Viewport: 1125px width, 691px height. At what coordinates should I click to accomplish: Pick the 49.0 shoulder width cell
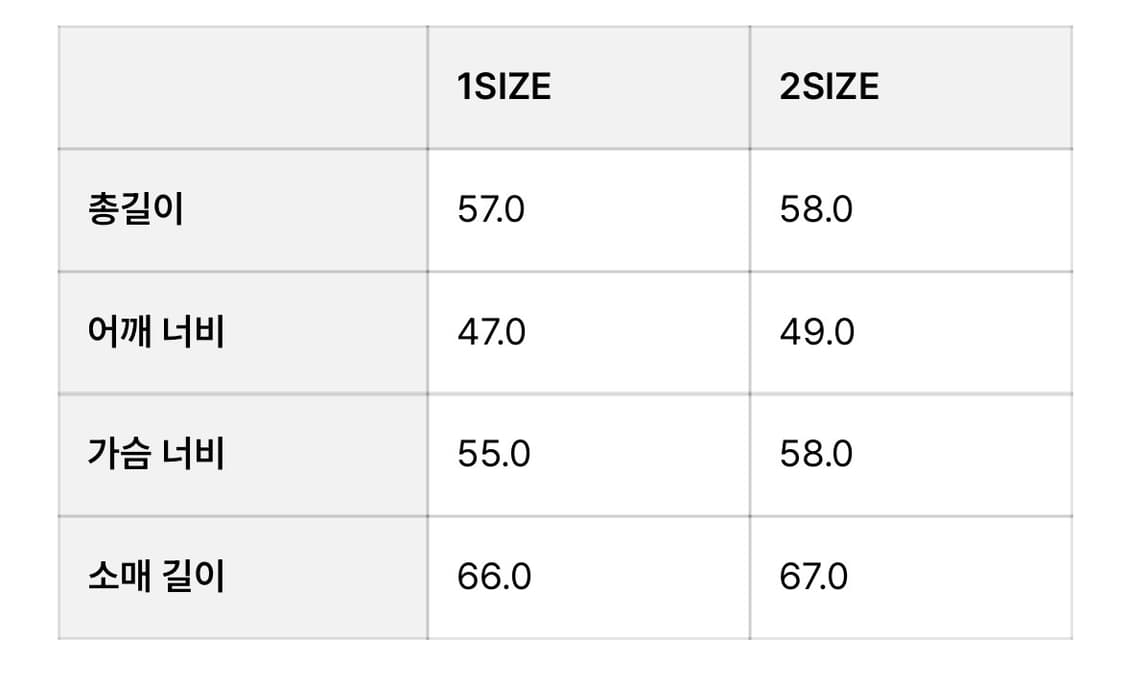click(x=817, y=333)
